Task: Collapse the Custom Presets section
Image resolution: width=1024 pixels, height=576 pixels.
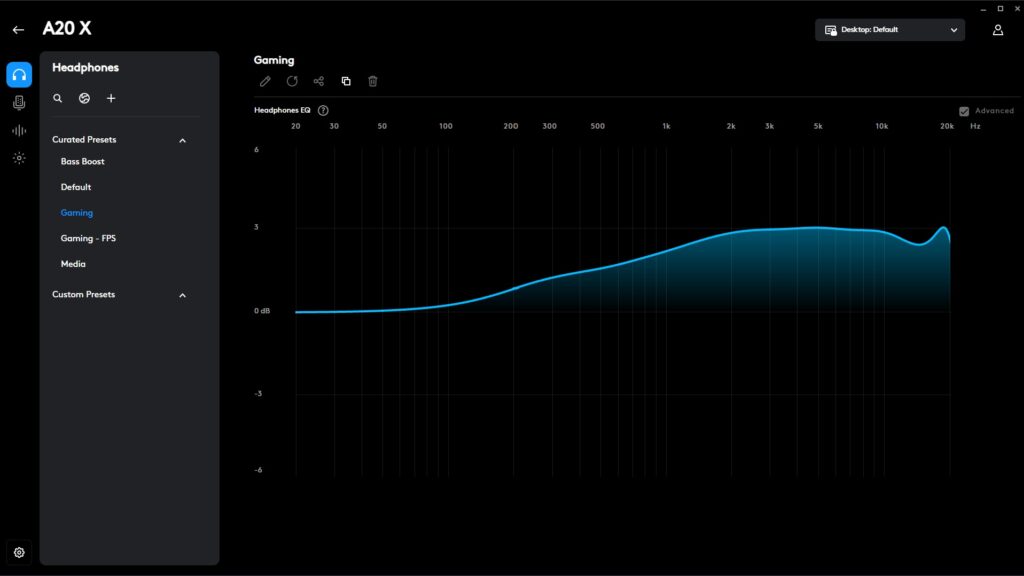Action: coord(182,295)
